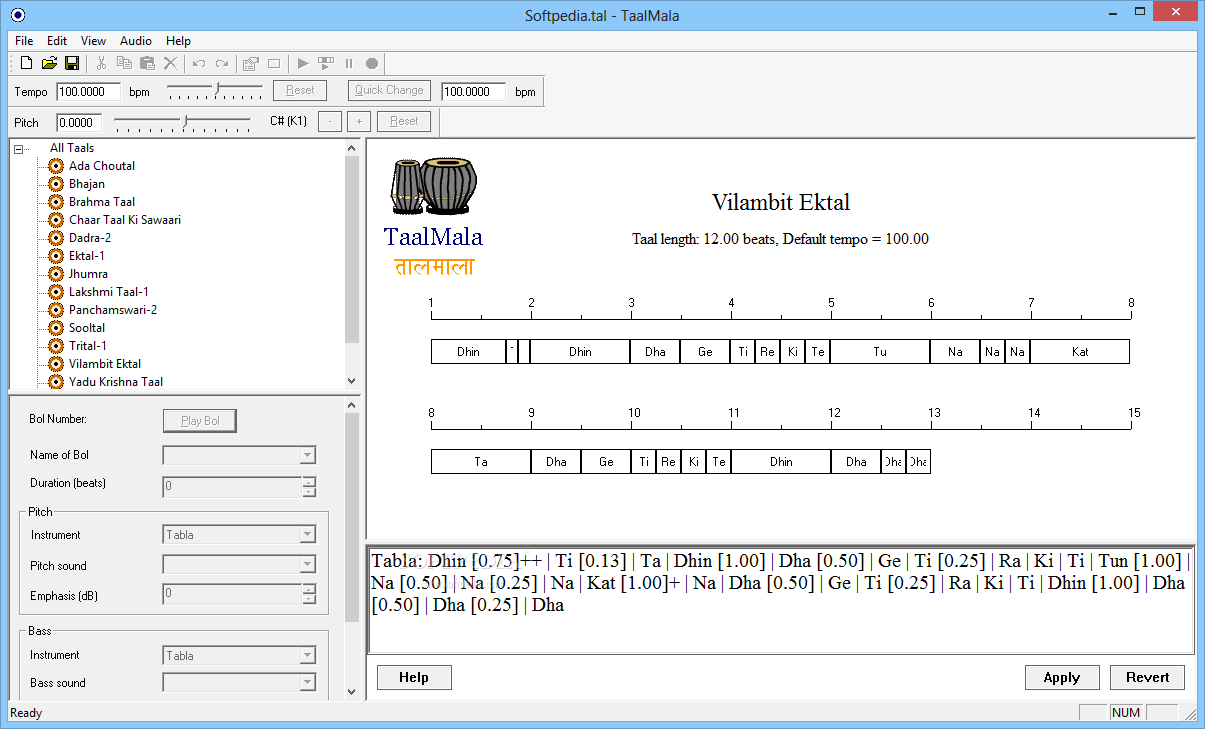Click the round Stop/Record toolbar icon
1205x729 pixels.
(372, 63)
